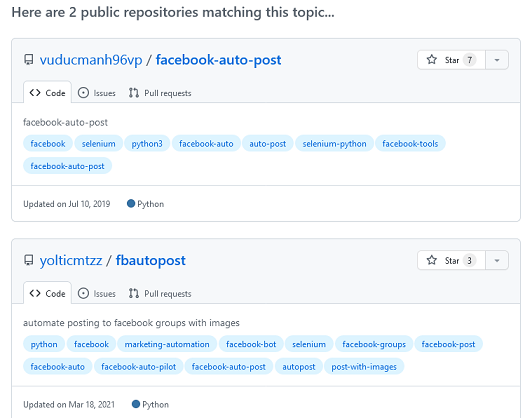Star the fbautopost repository
Image resolution: width=532 pixels, height=418 pixels.
point(451,261)
